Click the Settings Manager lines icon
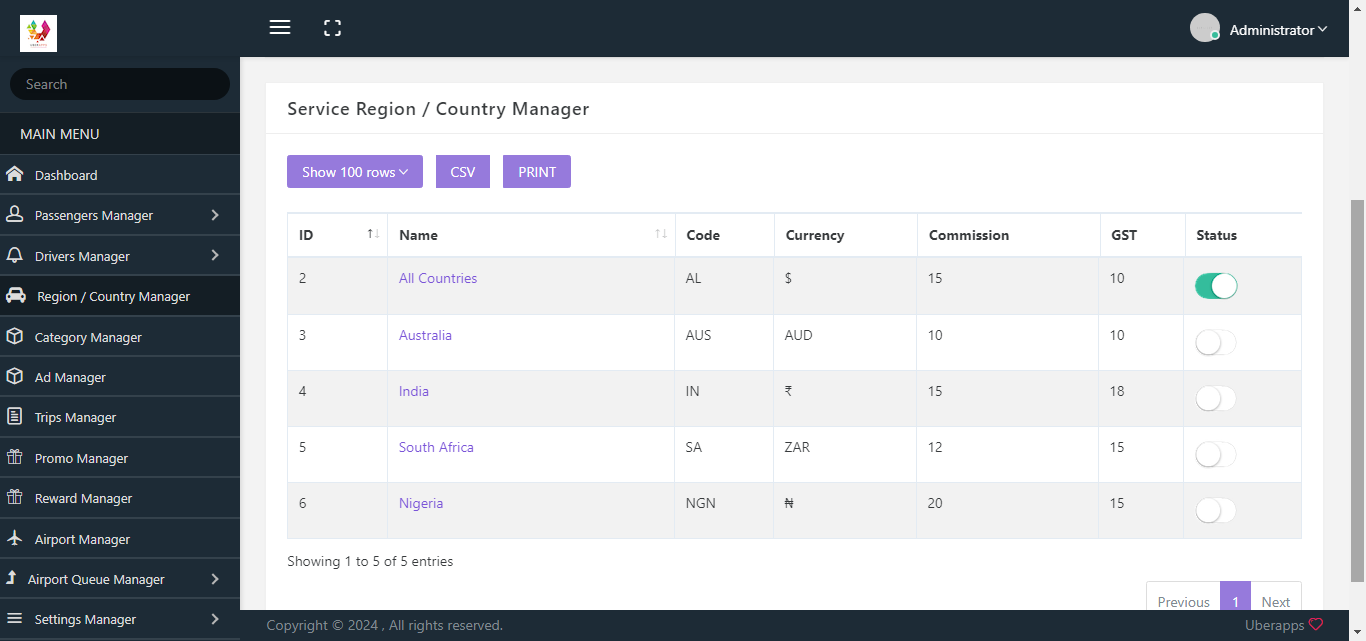Image resolution: width=1366 pixels, height=641 pixels. (15, 618)
